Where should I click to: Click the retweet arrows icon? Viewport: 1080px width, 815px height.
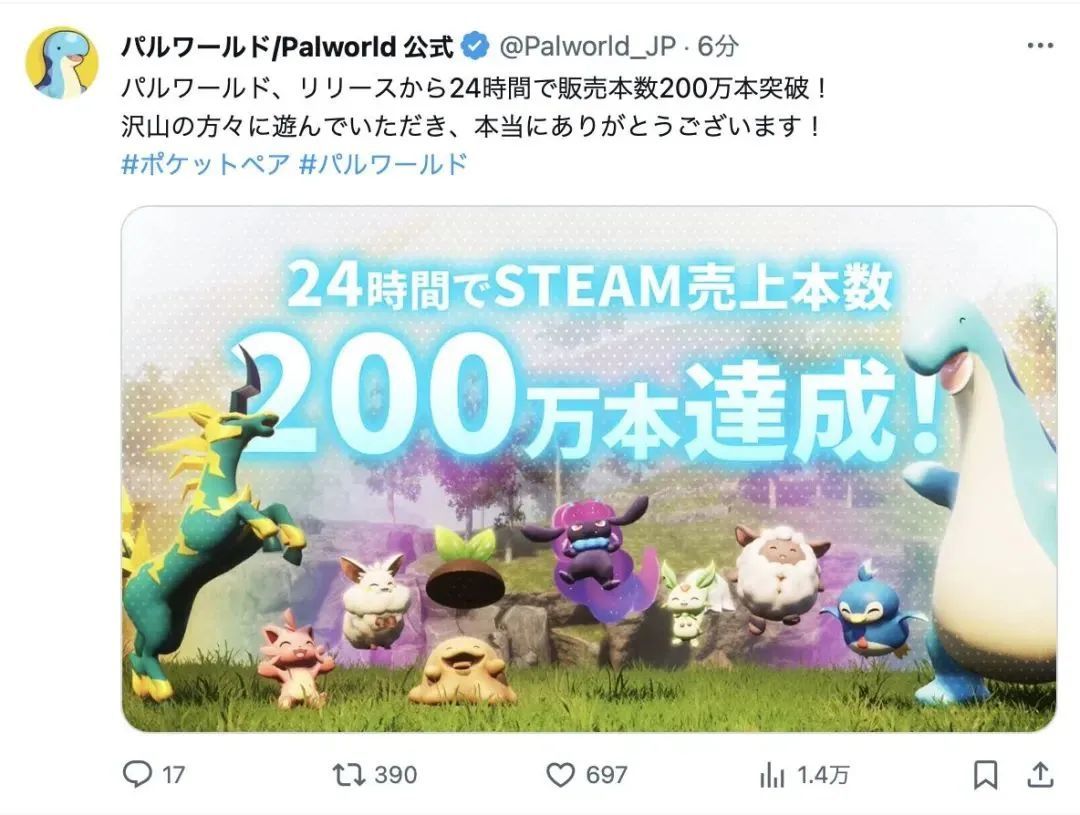[x=349, y=774]
